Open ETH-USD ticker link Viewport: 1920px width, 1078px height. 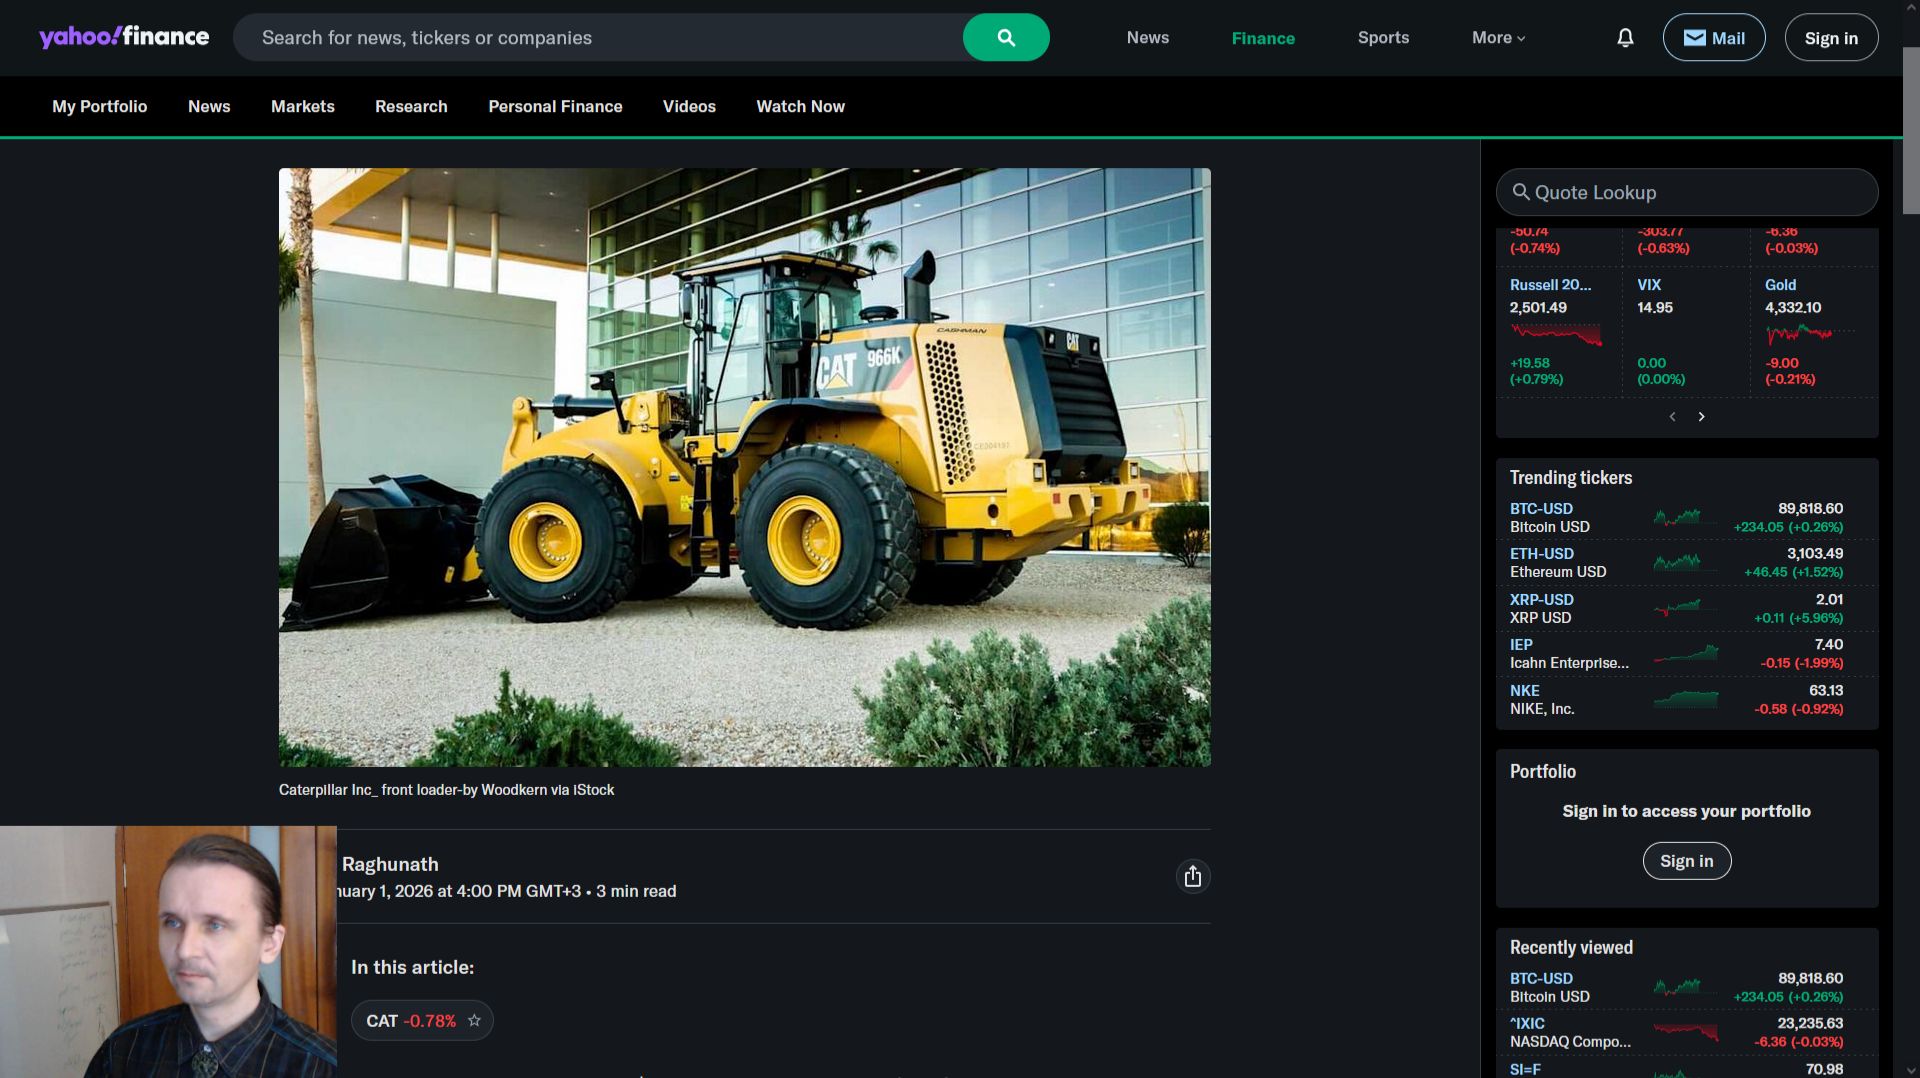1542,554
